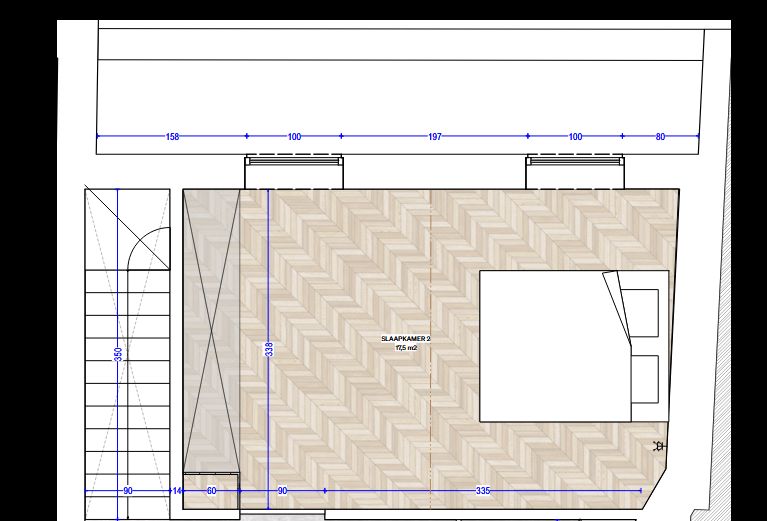
Task: Click the 335 dimension label at bottom
Action: [x=483, y=491]
